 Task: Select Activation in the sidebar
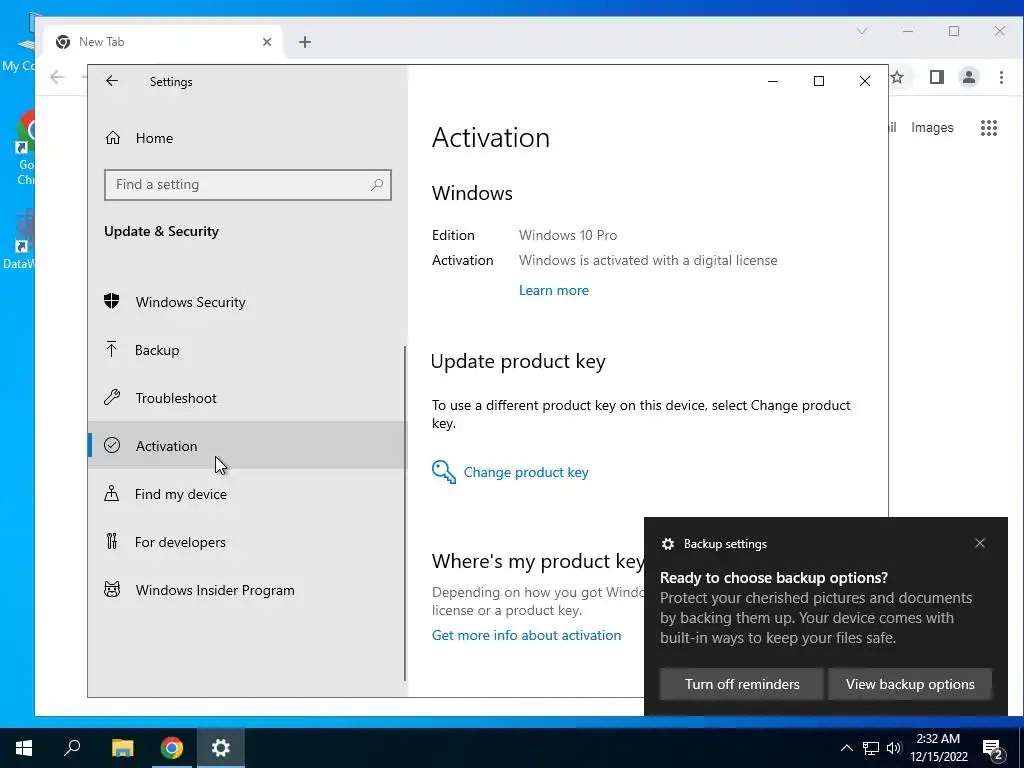click(x=247, y=445)
